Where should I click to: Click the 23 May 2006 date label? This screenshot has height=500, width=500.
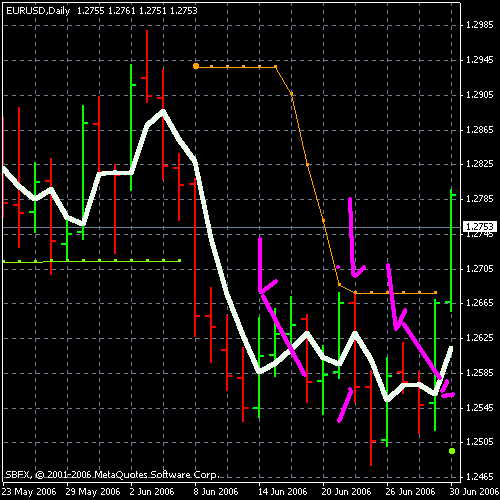click(29, 491)
